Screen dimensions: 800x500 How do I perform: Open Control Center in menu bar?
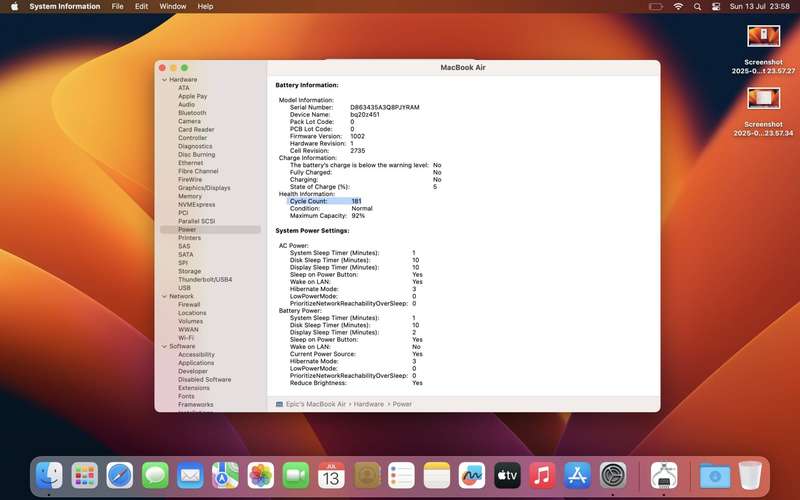(716, 7)
